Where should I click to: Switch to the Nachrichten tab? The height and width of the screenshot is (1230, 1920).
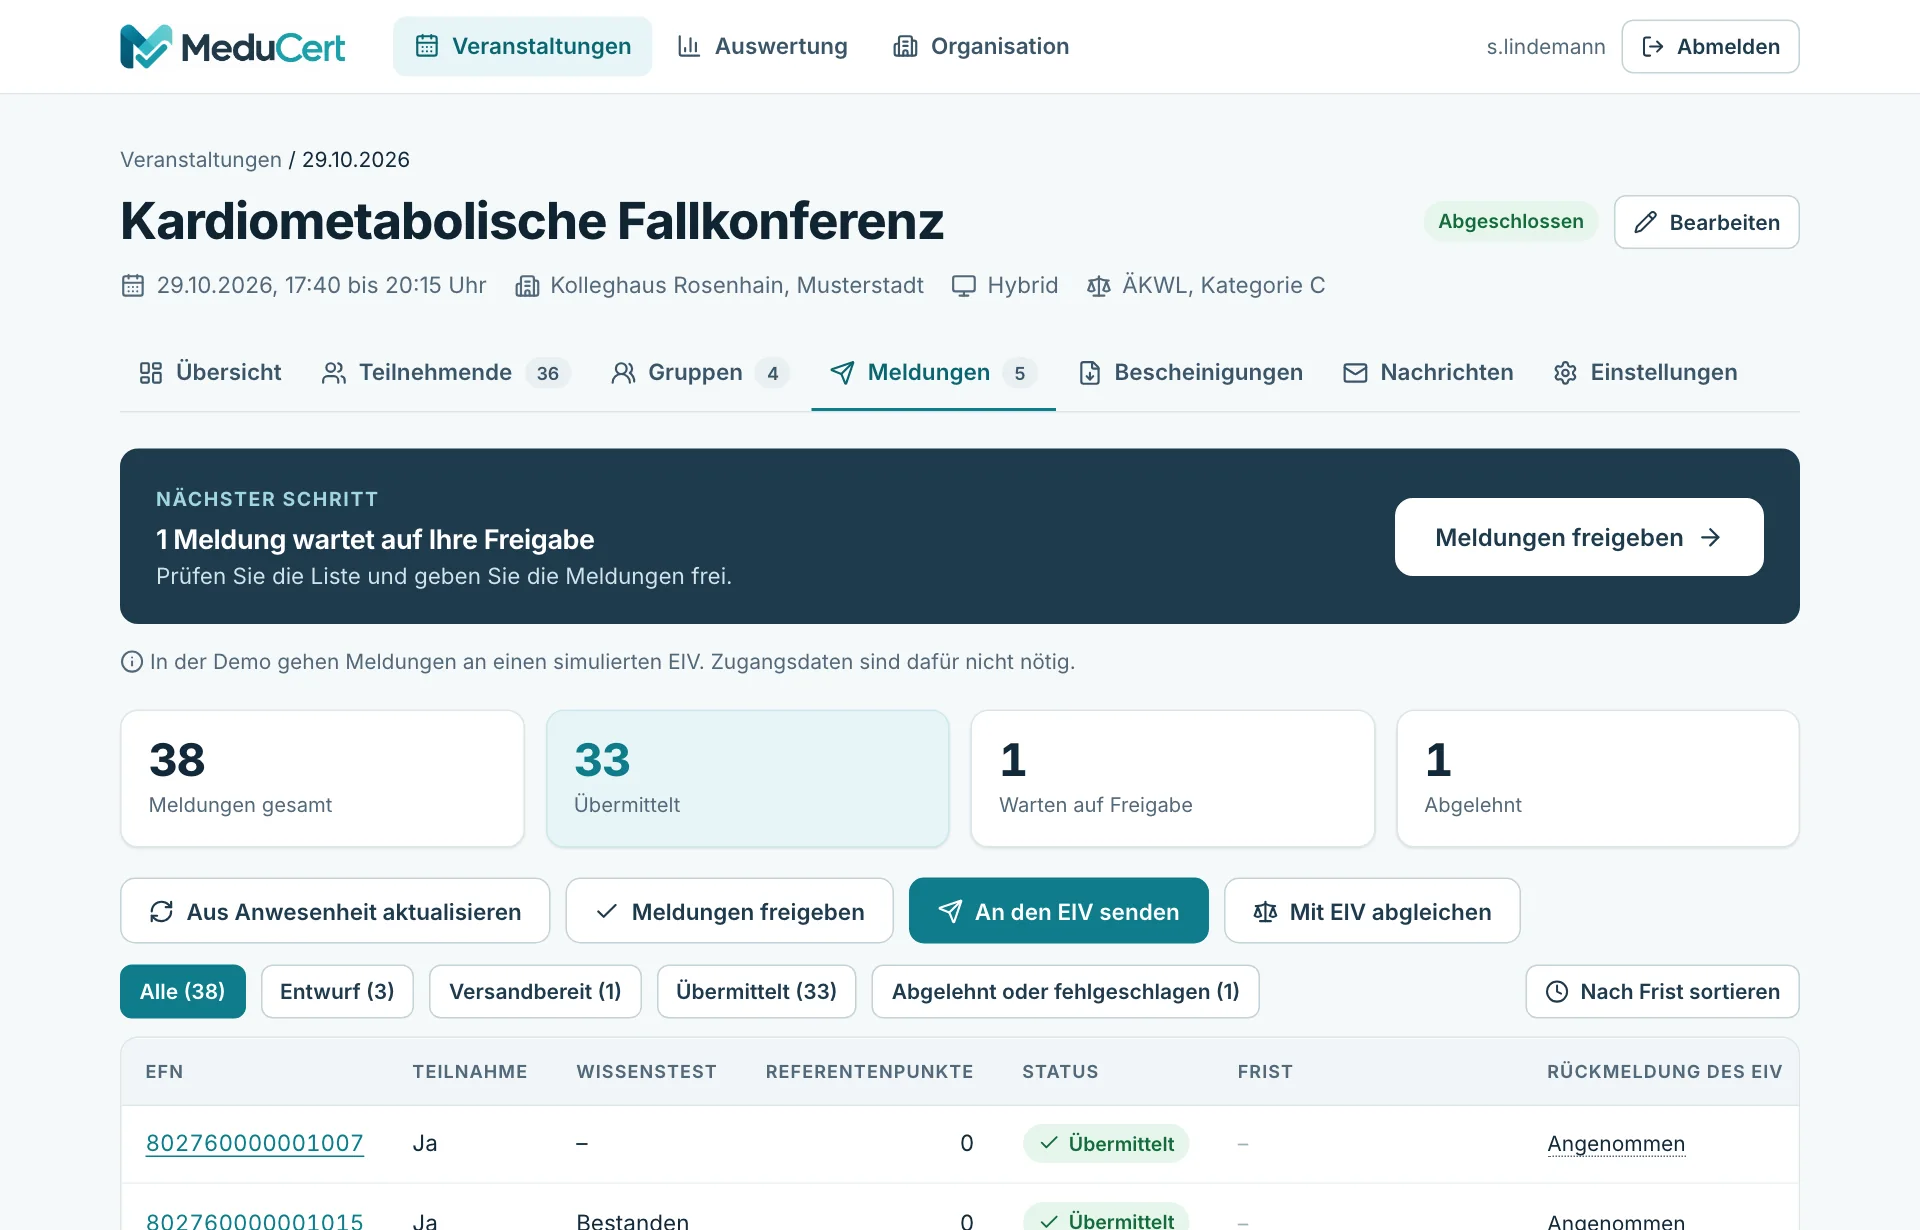(x=1428, y=373)
